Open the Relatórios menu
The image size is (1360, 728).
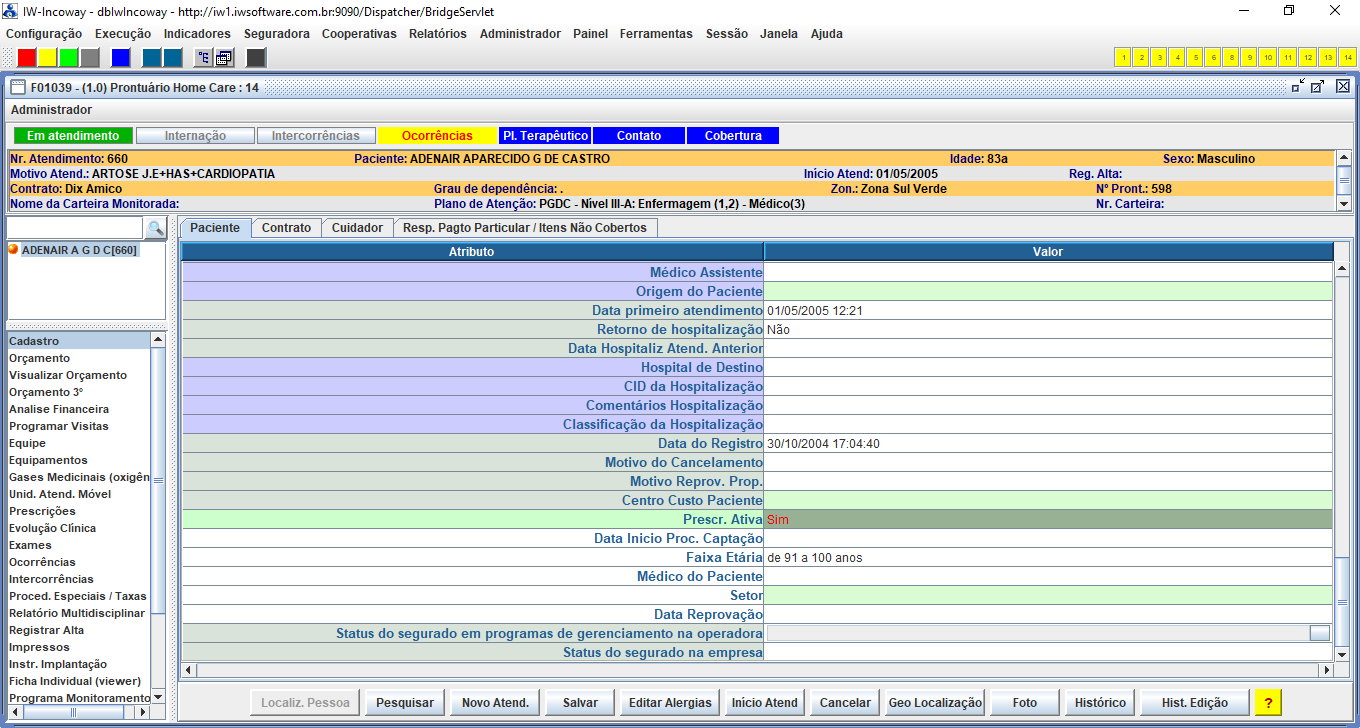437,34
